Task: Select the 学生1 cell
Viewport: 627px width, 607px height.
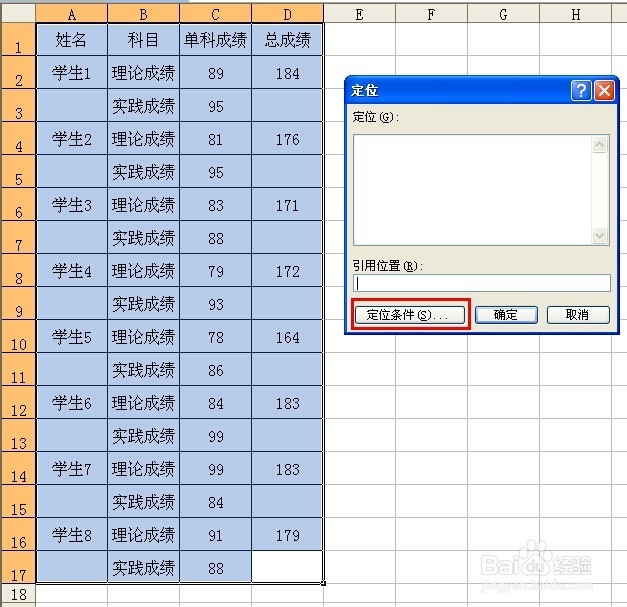Action: (x=72, y=72)
